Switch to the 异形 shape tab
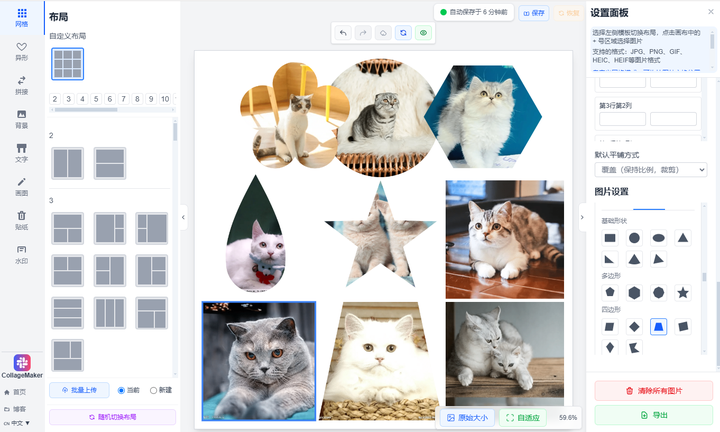 click(x=21, y=50)
